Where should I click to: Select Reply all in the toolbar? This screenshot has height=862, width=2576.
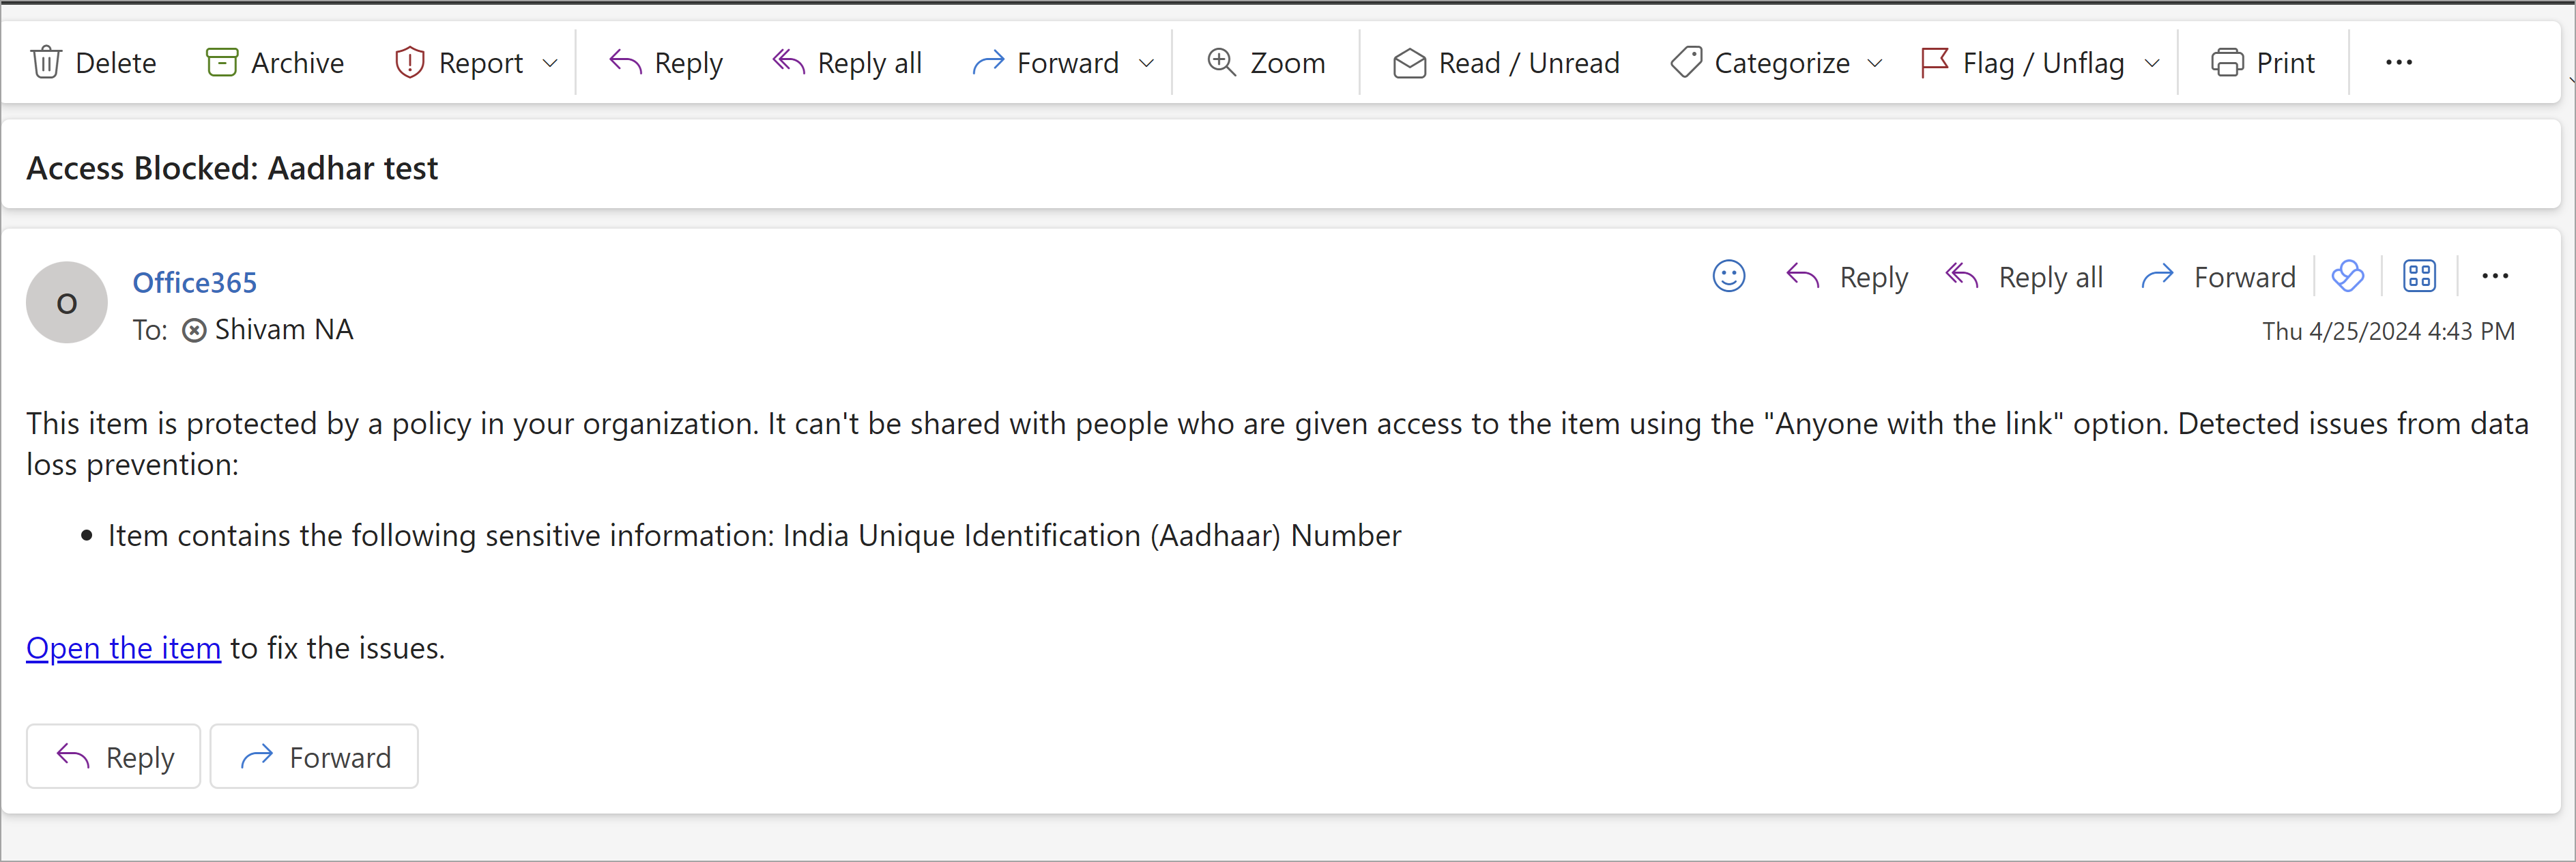click(x=847, y=62)
